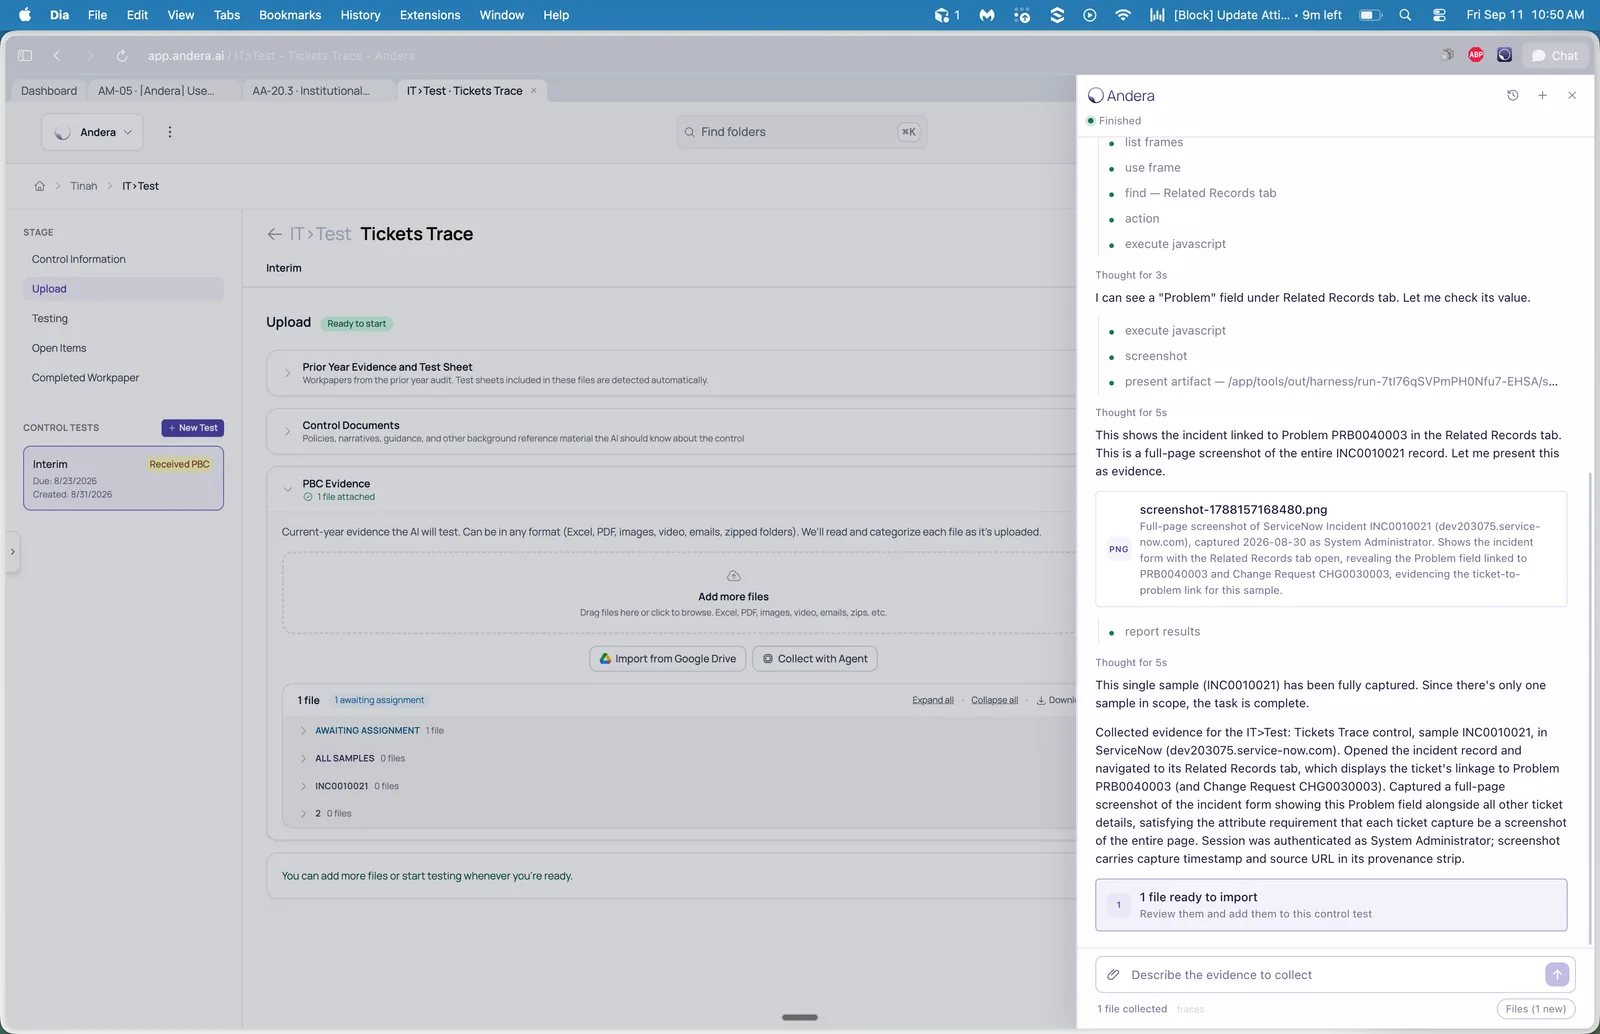
Task: Switch to the Dashboard tab
Action: tap(49, 91)
